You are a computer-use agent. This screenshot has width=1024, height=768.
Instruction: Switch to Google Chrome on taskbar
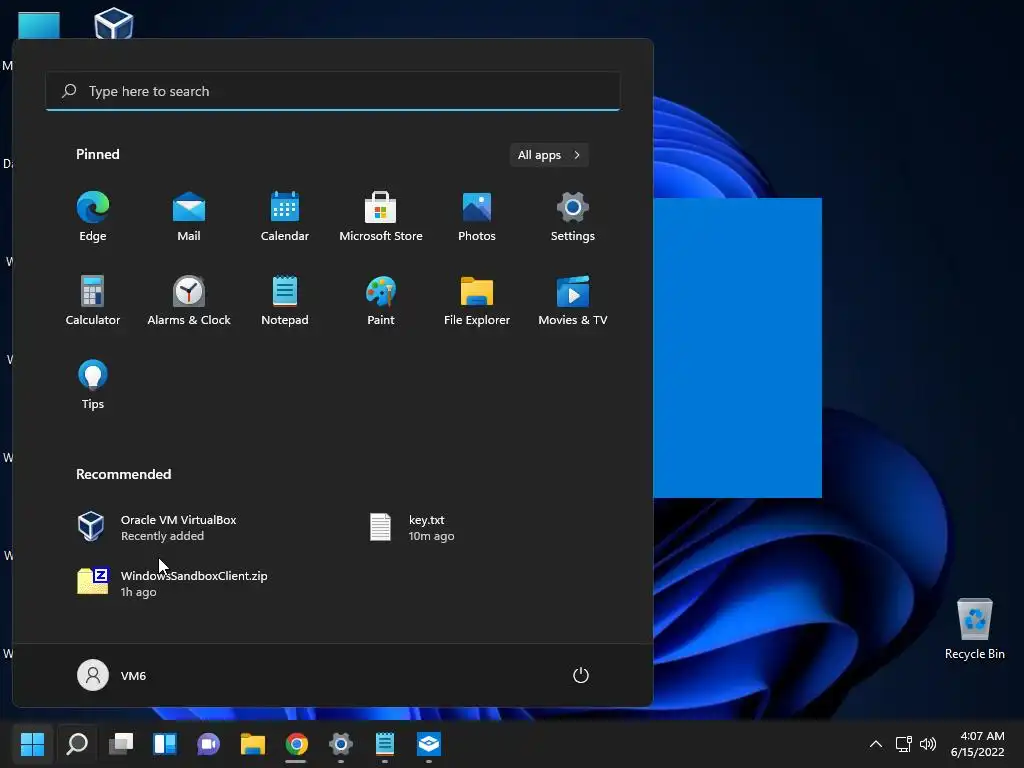(x=296, y=743)
